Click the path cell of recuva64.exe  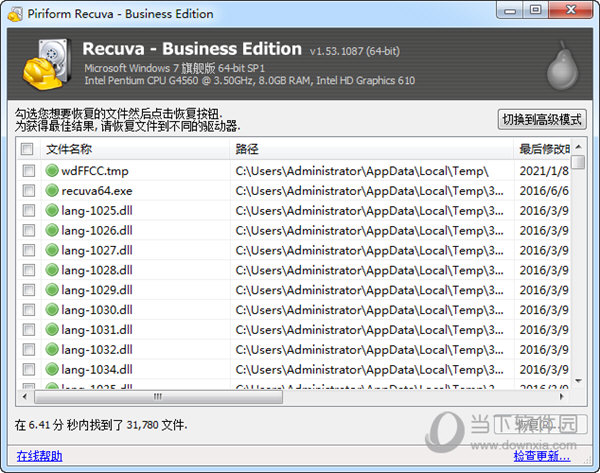click(372, 191)
